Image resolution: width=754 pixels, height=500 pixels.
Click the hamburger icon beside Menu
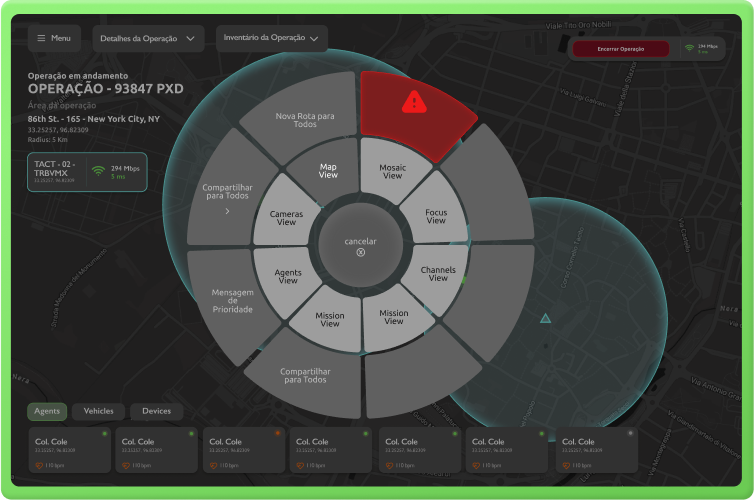click(x=41, y=38)
